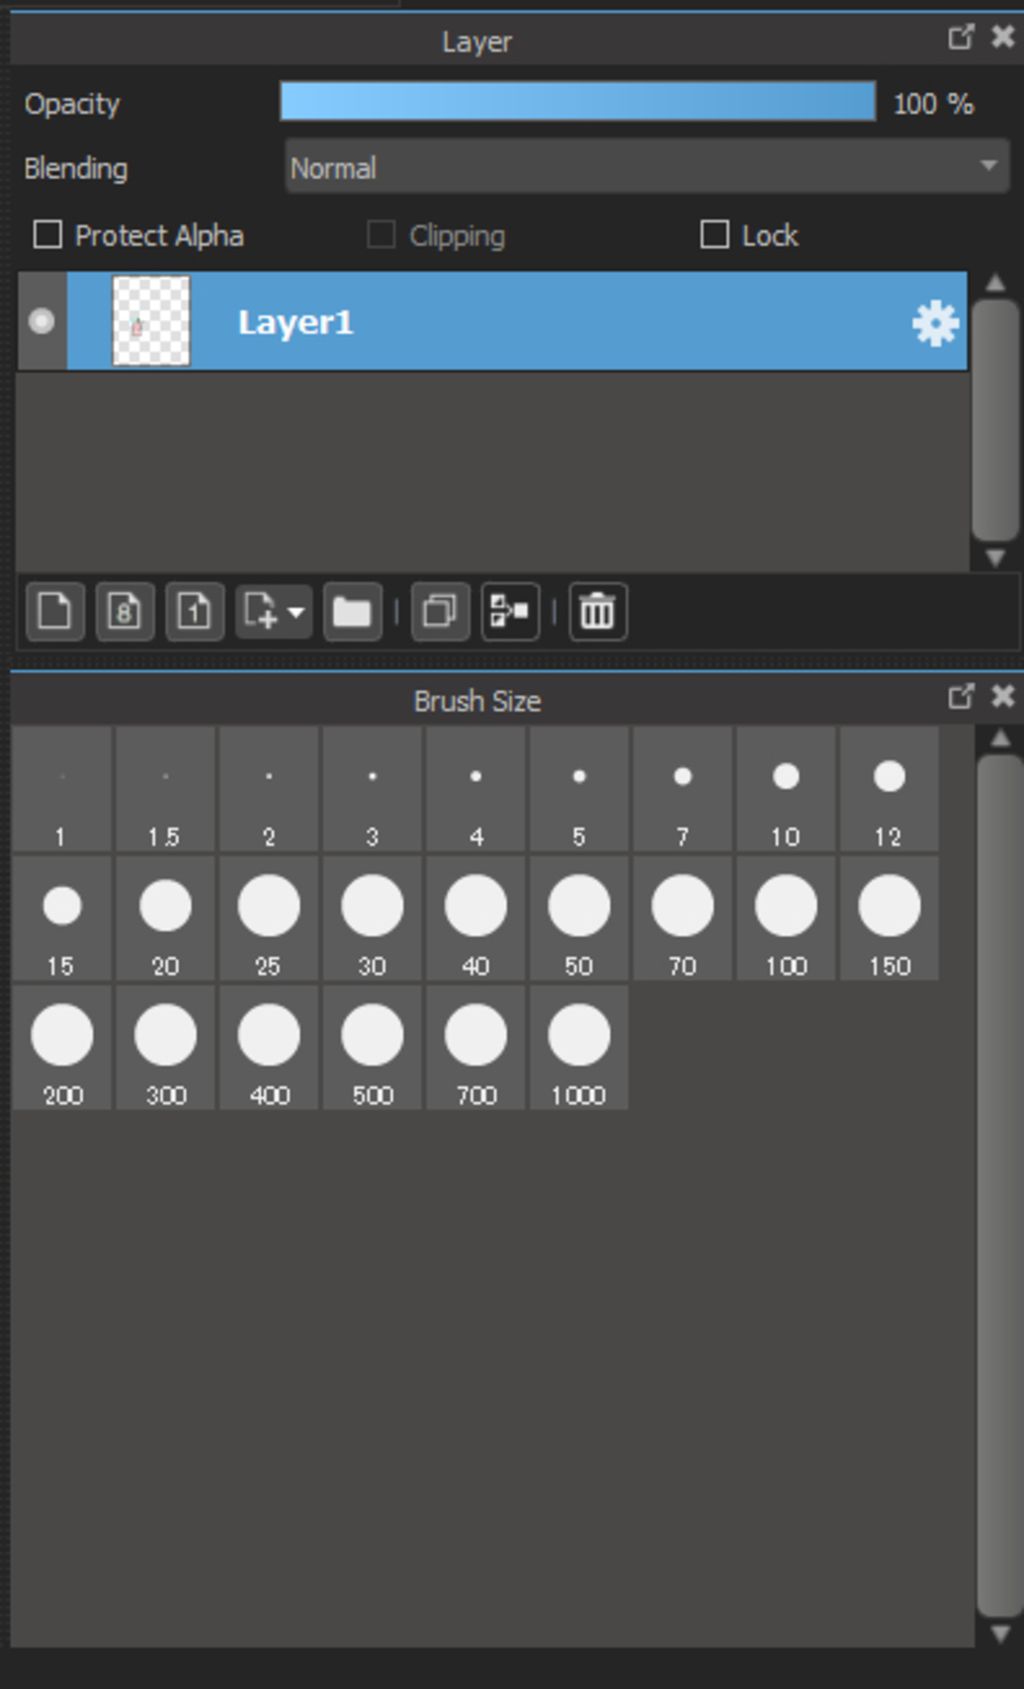Undock the Brush Size panel

[961, 696]
